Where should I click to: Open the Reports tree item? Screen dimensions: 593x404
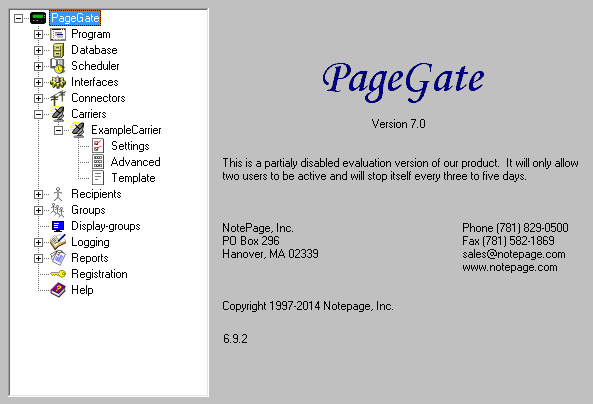pos(90,258)
